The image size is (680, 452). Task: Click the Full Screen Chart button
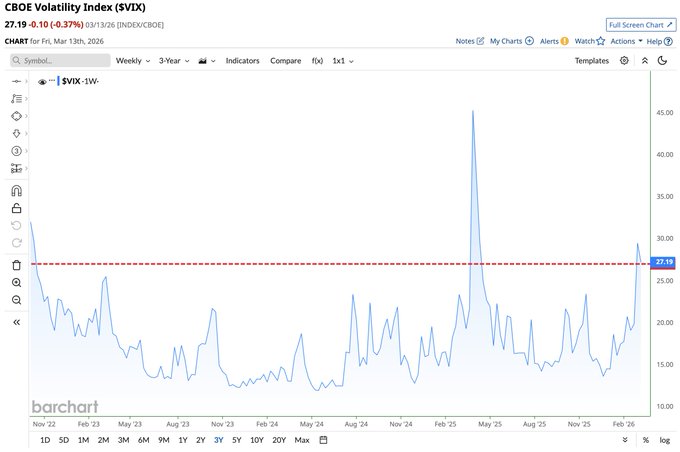click(x=641, y=25)
